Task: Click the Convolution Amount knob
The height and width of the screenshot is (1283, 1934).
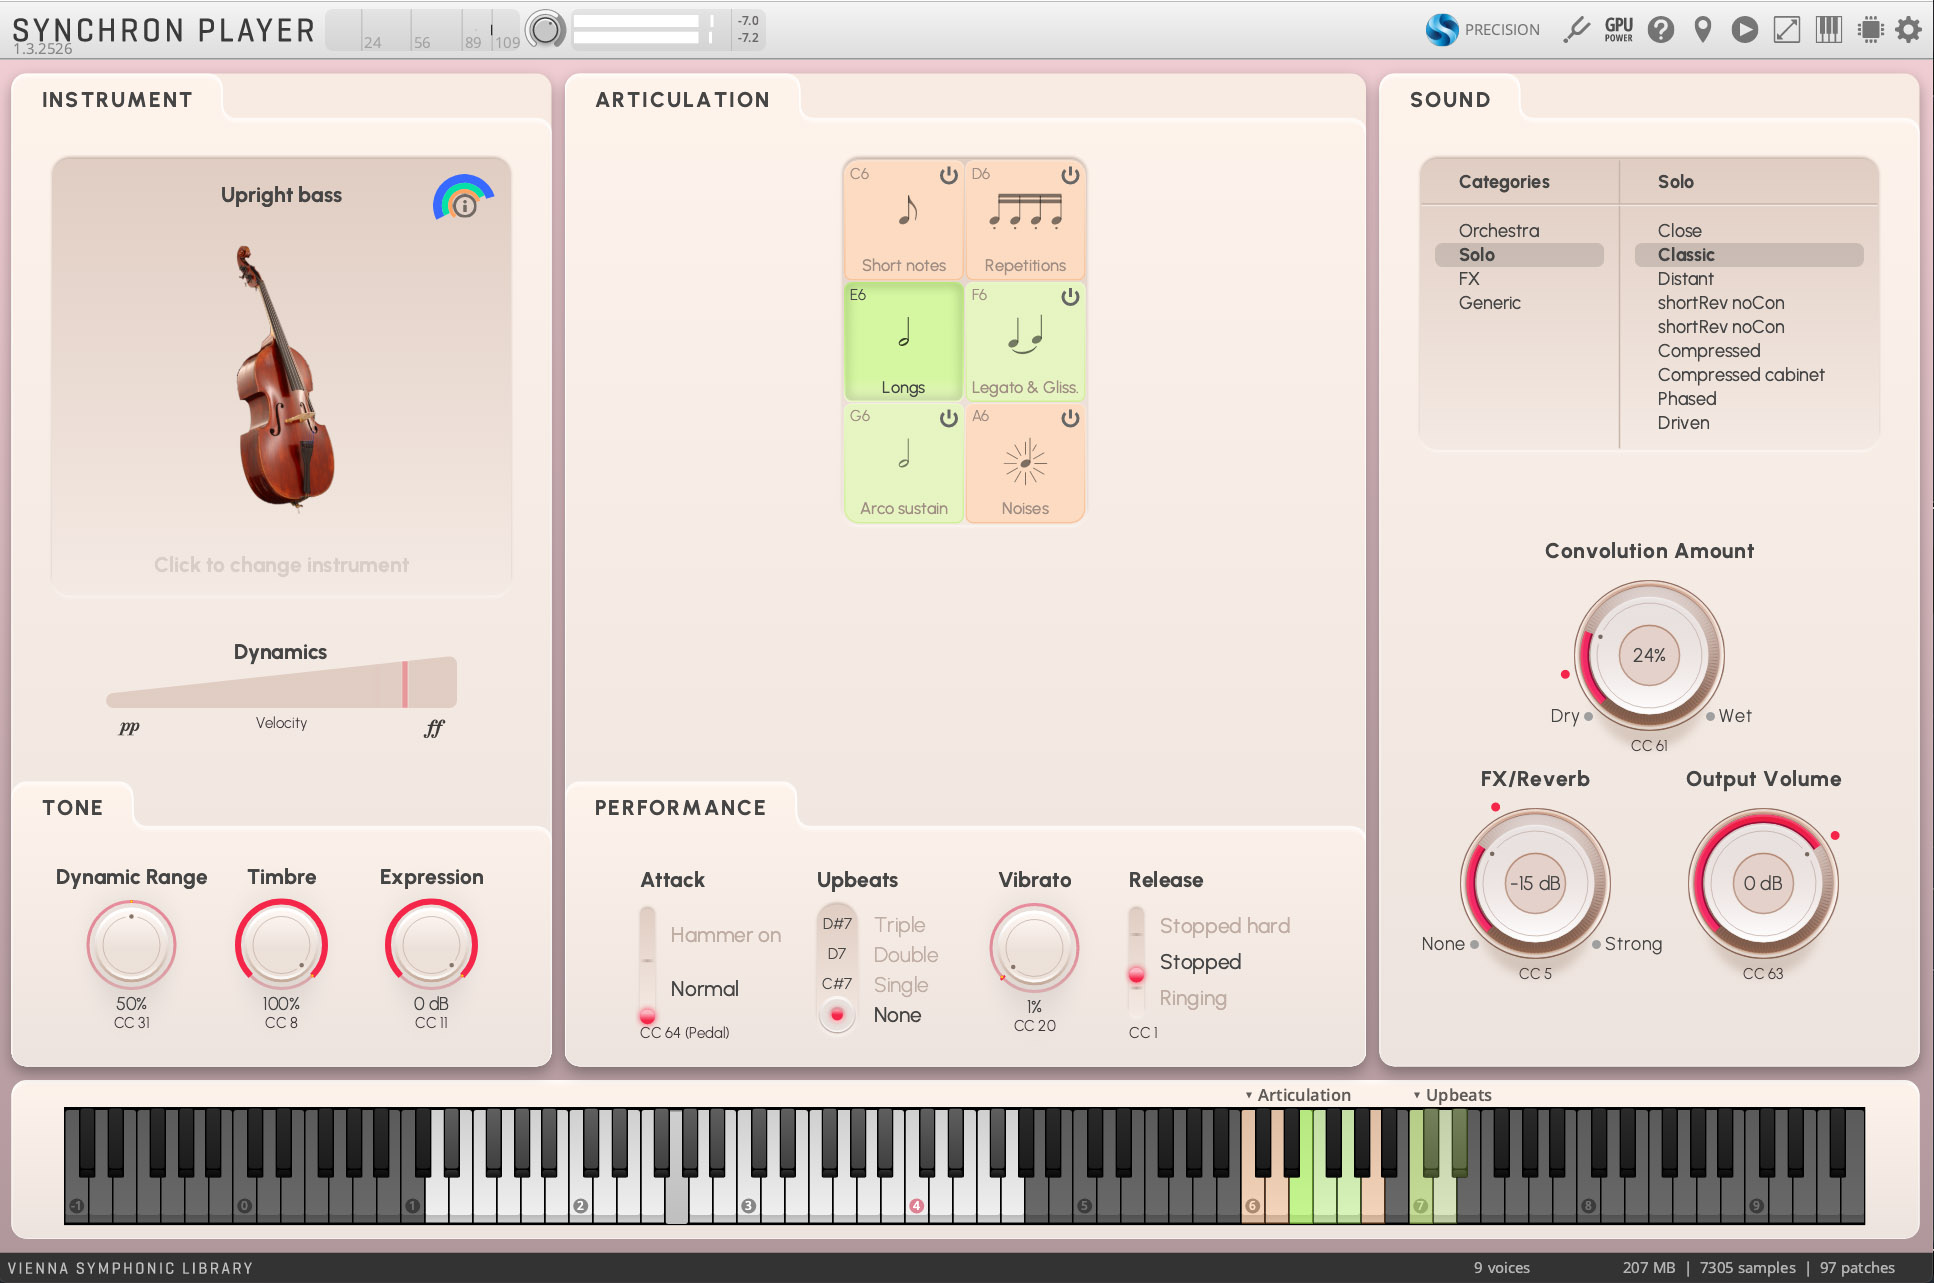Action: [x=1649, y=655]
